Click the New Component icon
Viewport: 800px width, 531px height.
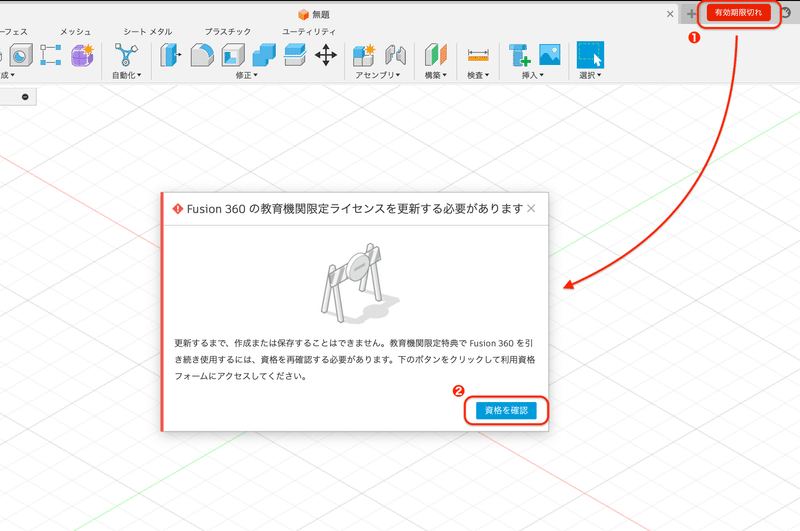click(364, 55)
